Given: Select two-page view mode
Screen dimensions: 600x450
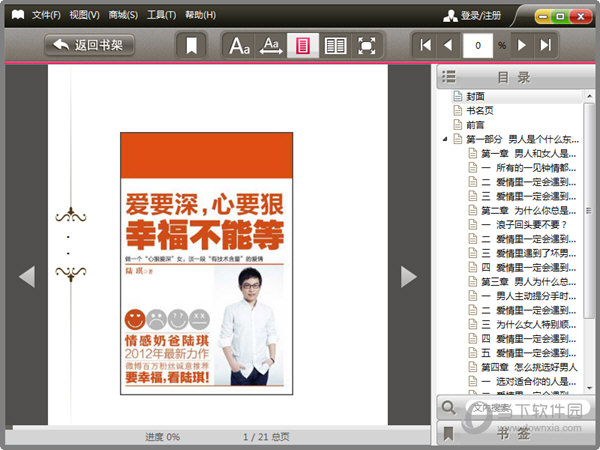Looking at the screenshot, I should coord(335,46).
